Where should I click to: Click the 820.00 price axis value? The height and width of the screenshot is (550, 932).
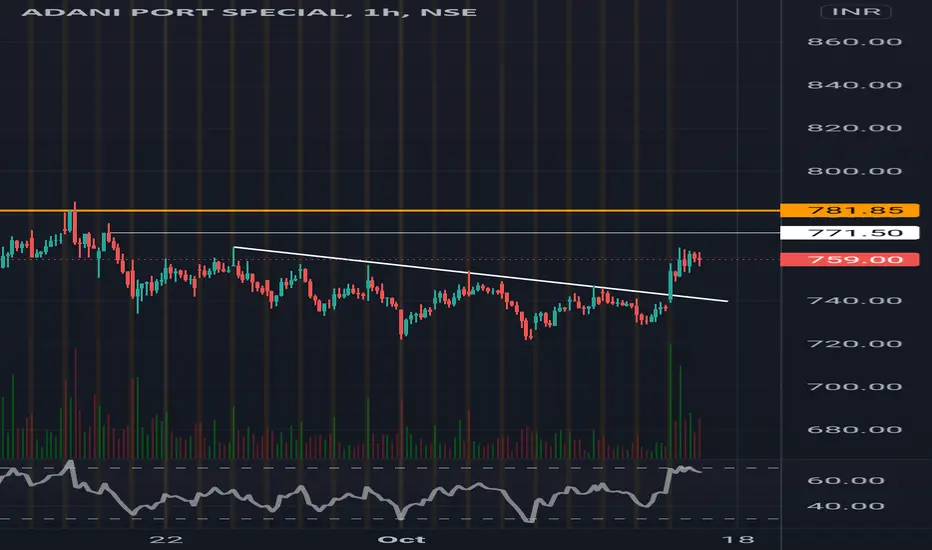click(854, 128)
